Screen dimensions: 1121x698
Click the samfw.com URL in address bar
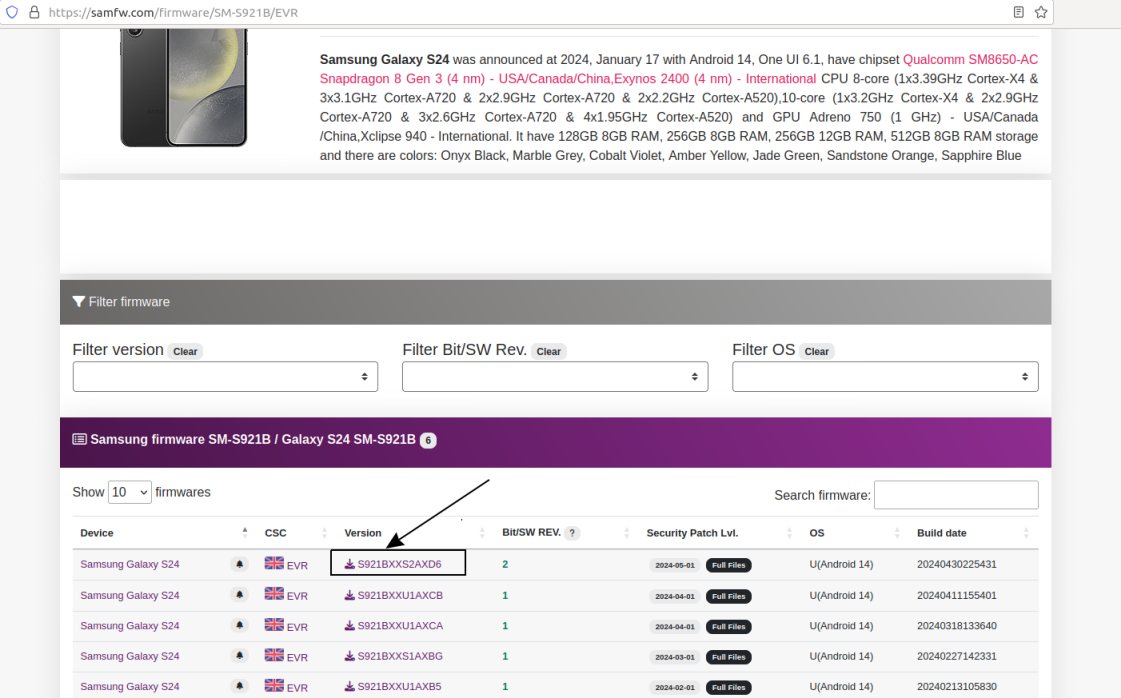[173, 12]
